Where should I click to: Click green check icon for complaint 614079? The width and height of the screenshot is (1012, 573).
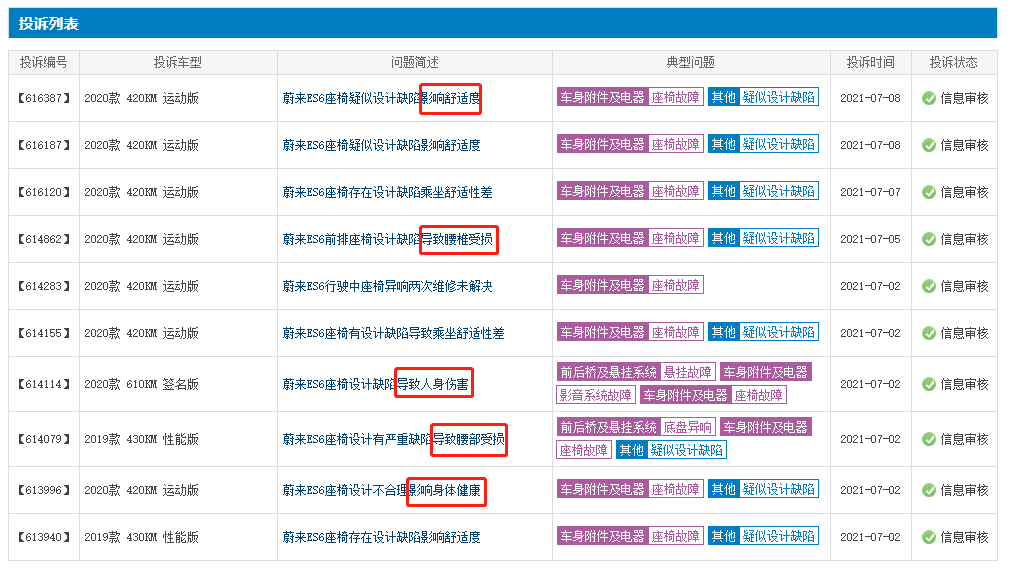coord(929,439)
